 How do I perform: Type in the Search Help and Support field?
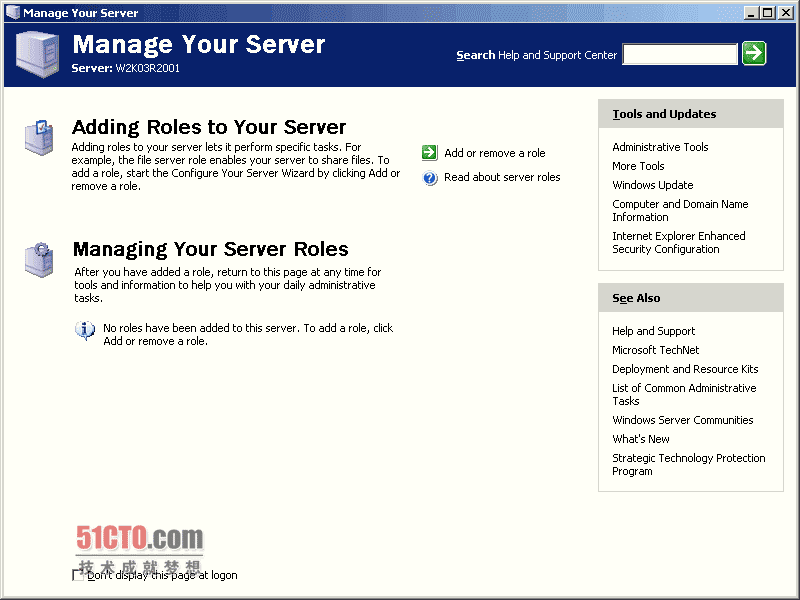pos(679,55)
